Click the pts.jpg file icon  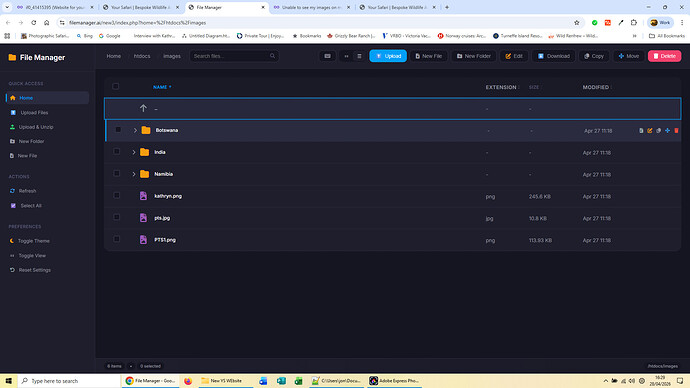[143, 218]
